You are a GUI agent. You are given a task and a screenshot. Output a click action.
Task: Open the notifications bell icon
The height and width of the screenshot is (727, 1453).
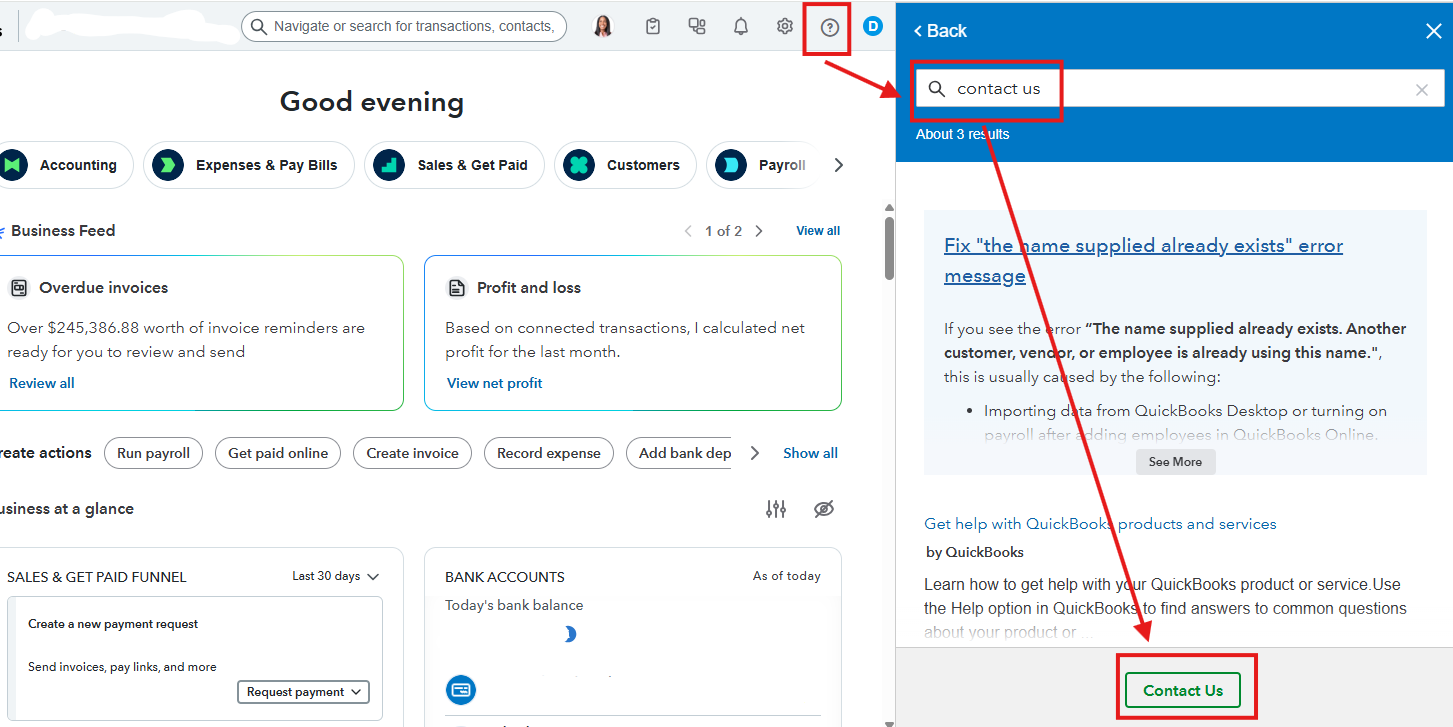pyautogui.click(x=741, y=27)
